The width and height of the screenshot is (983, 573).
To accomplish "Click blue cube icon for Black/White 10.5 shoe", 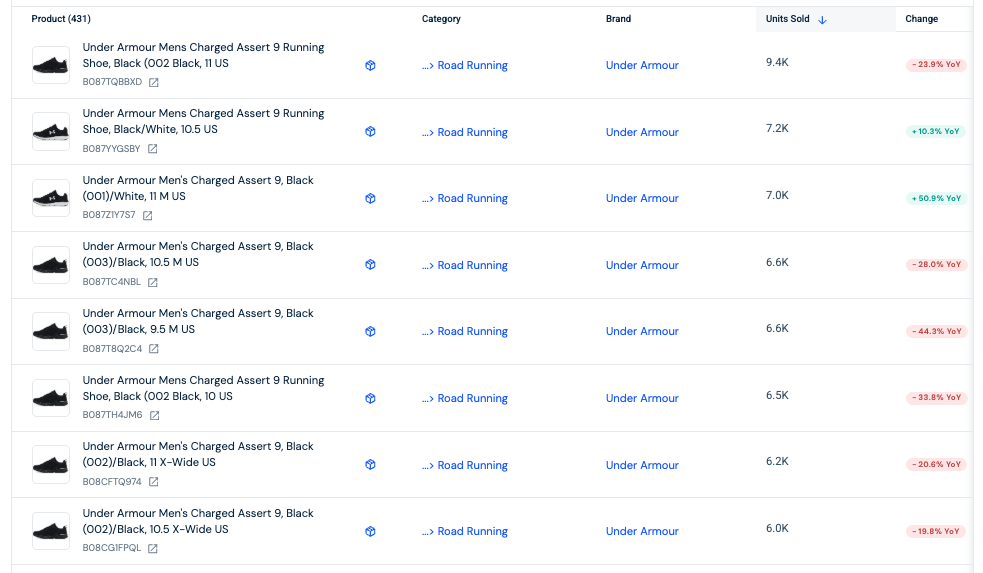I will 370,132.
